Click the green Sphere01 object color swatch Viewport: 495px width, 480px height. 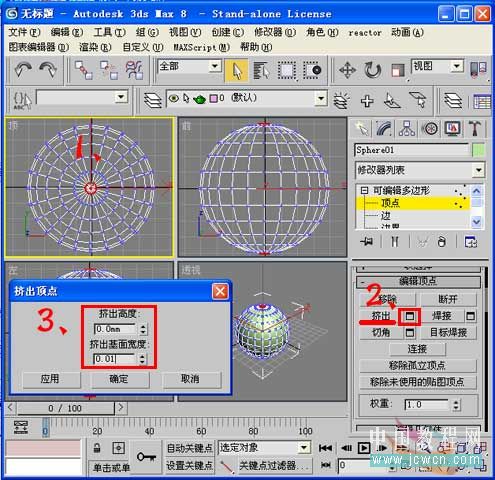(478, 150)
